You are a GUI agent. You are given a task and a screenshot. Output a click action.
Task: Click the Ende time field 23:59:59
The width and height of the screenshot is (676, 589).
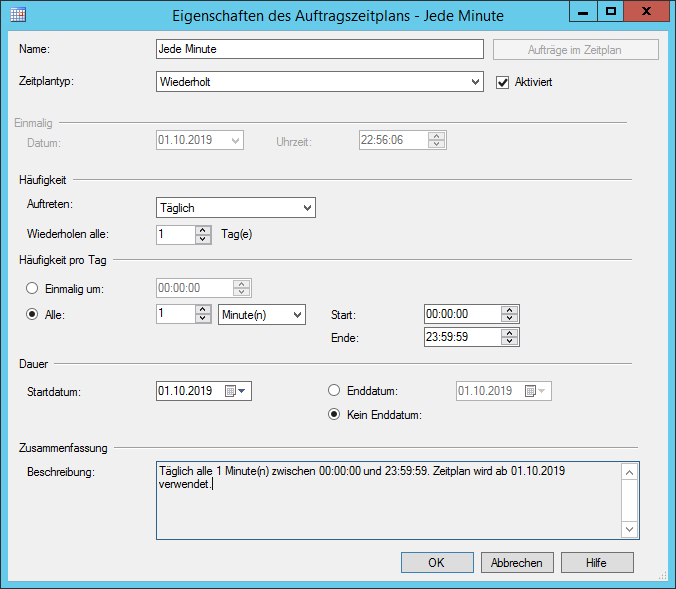pos(463,337)
